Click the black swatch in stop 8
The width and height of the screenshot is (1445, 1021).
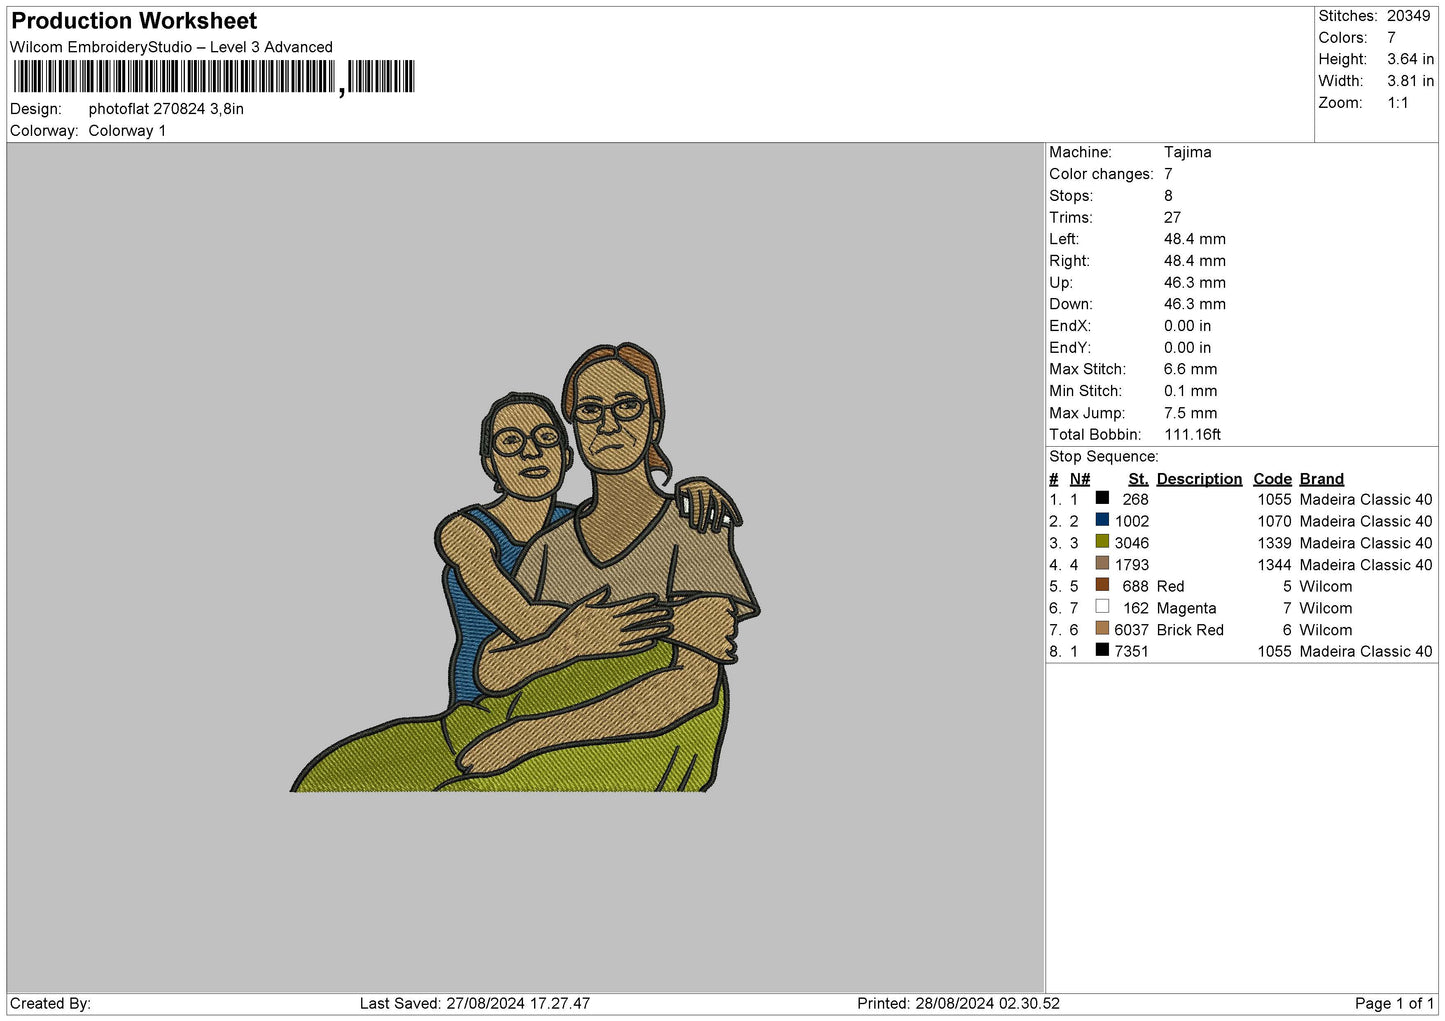click(x=1102, y=650)
